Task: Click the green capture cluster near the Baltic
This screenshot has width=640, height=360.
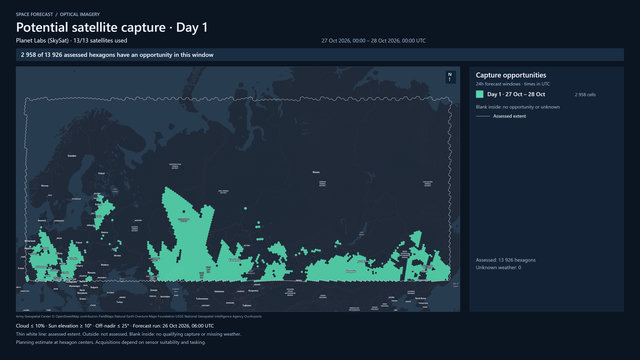Action: [103, 211]
